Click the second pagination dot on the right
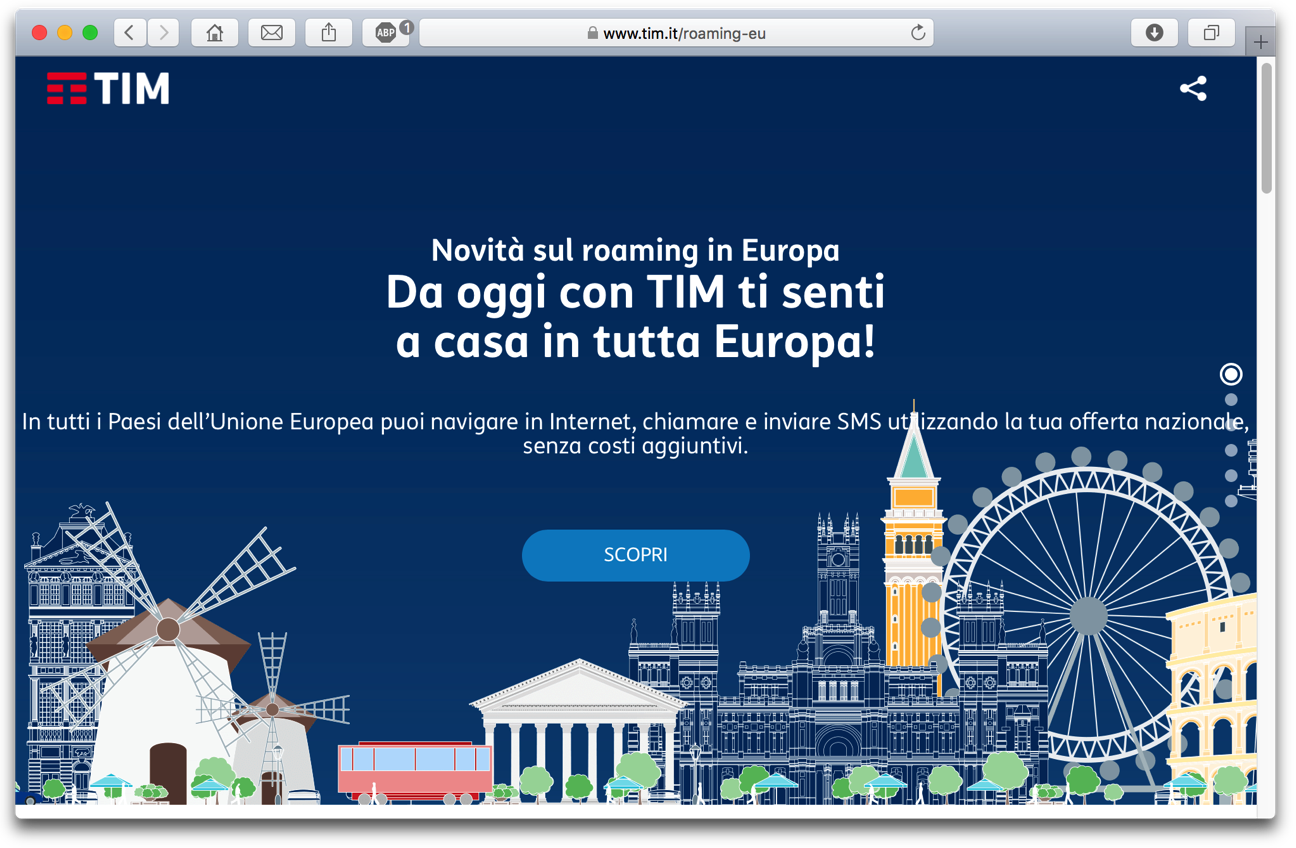This screenshot has width=1296, height=848. point(1230,398)
